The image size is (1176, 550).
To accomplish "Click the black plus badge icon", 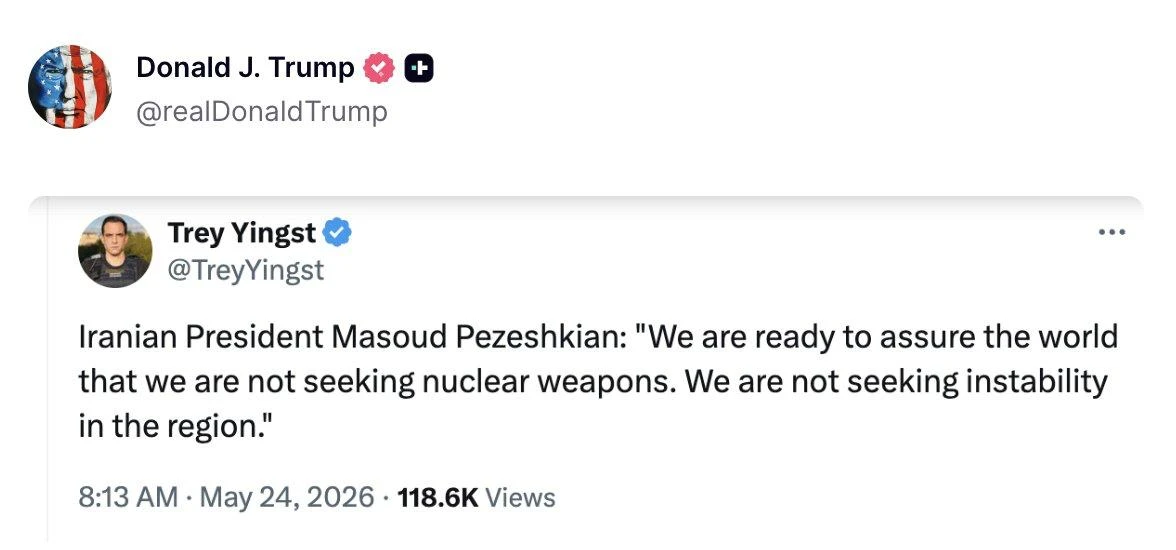I will tap(419, 69).
